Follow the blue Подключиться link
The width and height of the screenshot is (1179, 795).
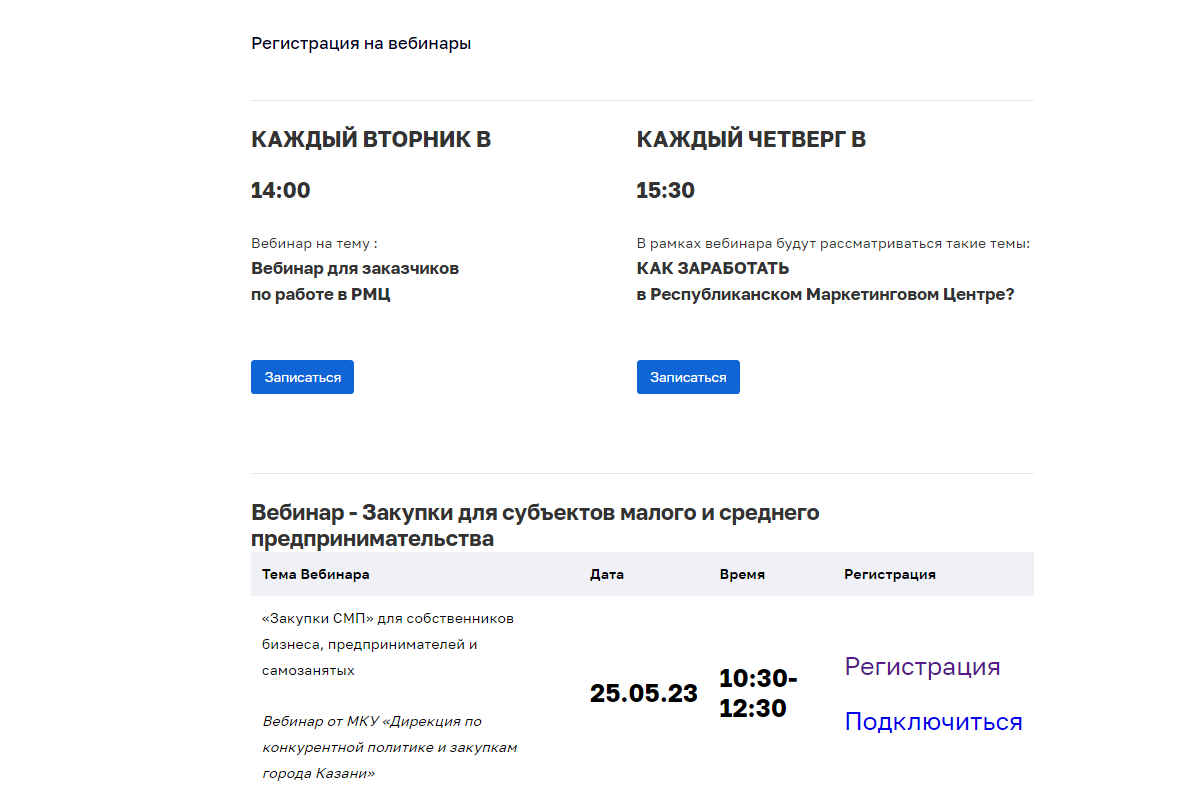tap(933, 722)
